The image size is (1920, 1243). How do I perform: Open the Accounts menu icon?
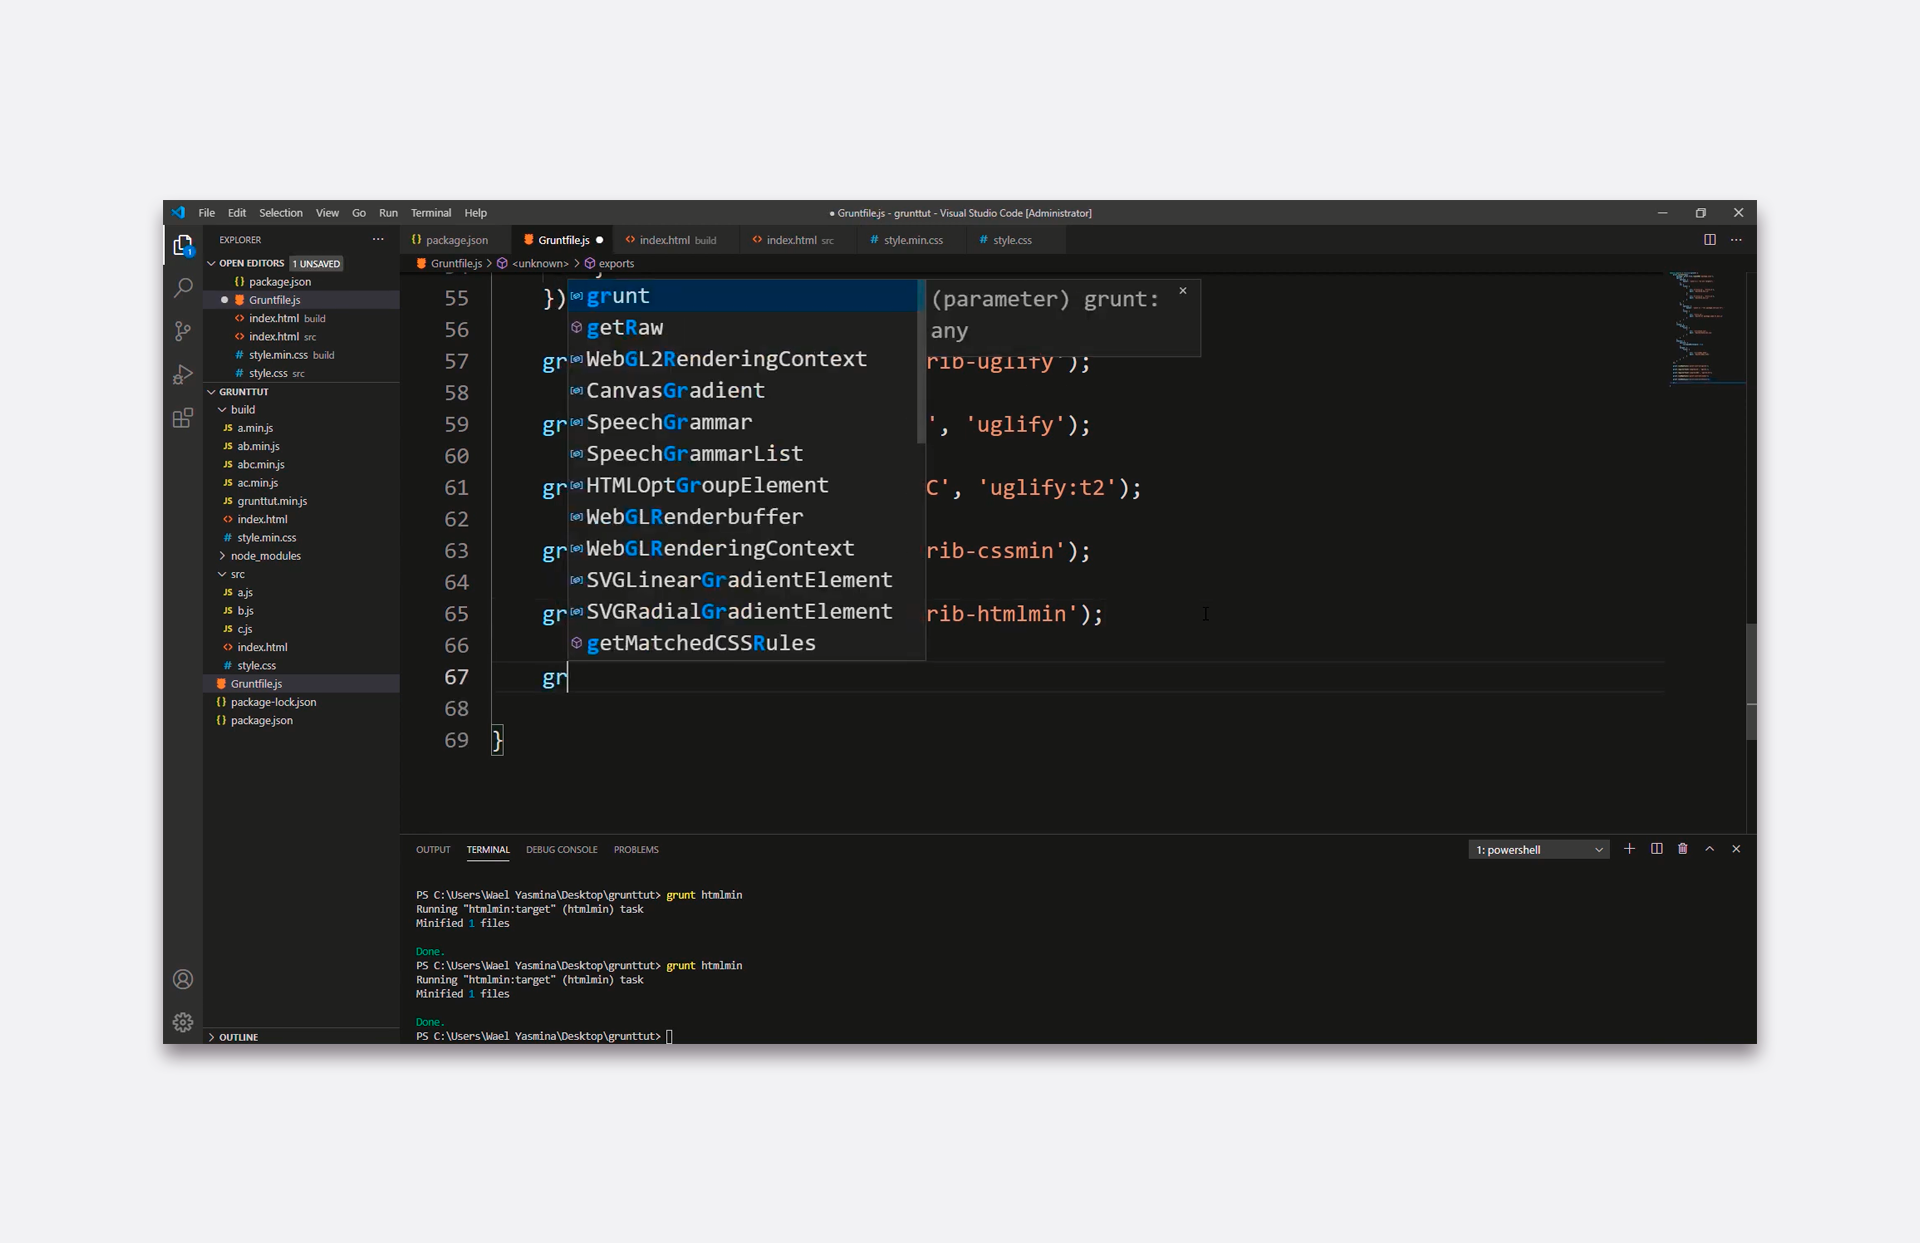(x=183, y=979)
